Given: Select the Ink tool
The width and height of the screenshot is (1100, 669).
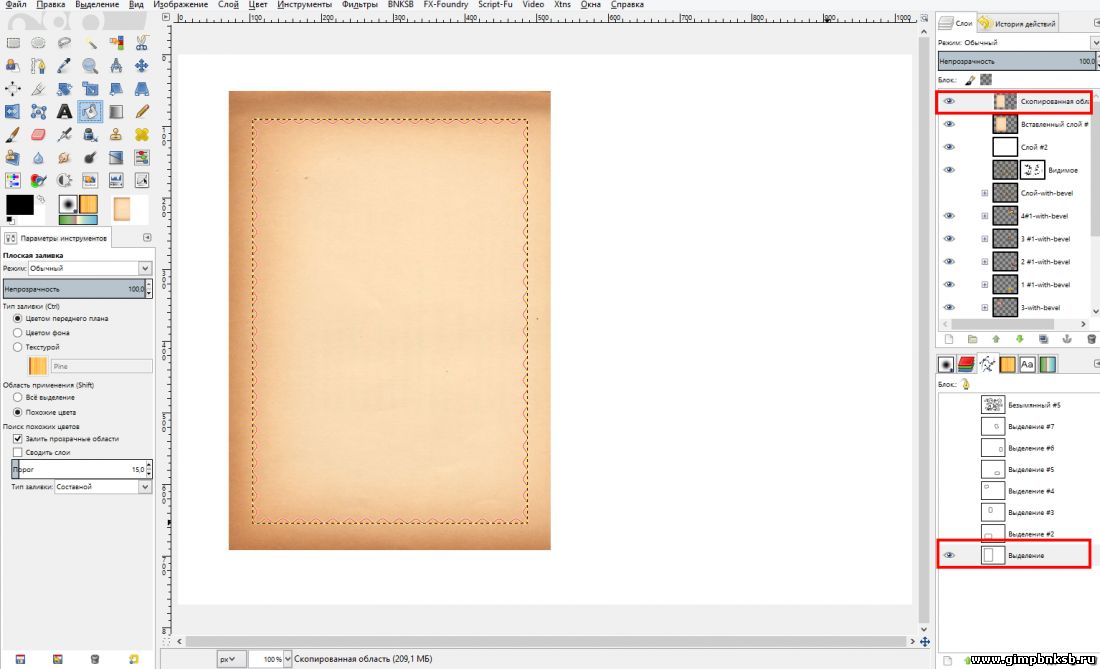Looking at the screenshot, I should [90, 135].
